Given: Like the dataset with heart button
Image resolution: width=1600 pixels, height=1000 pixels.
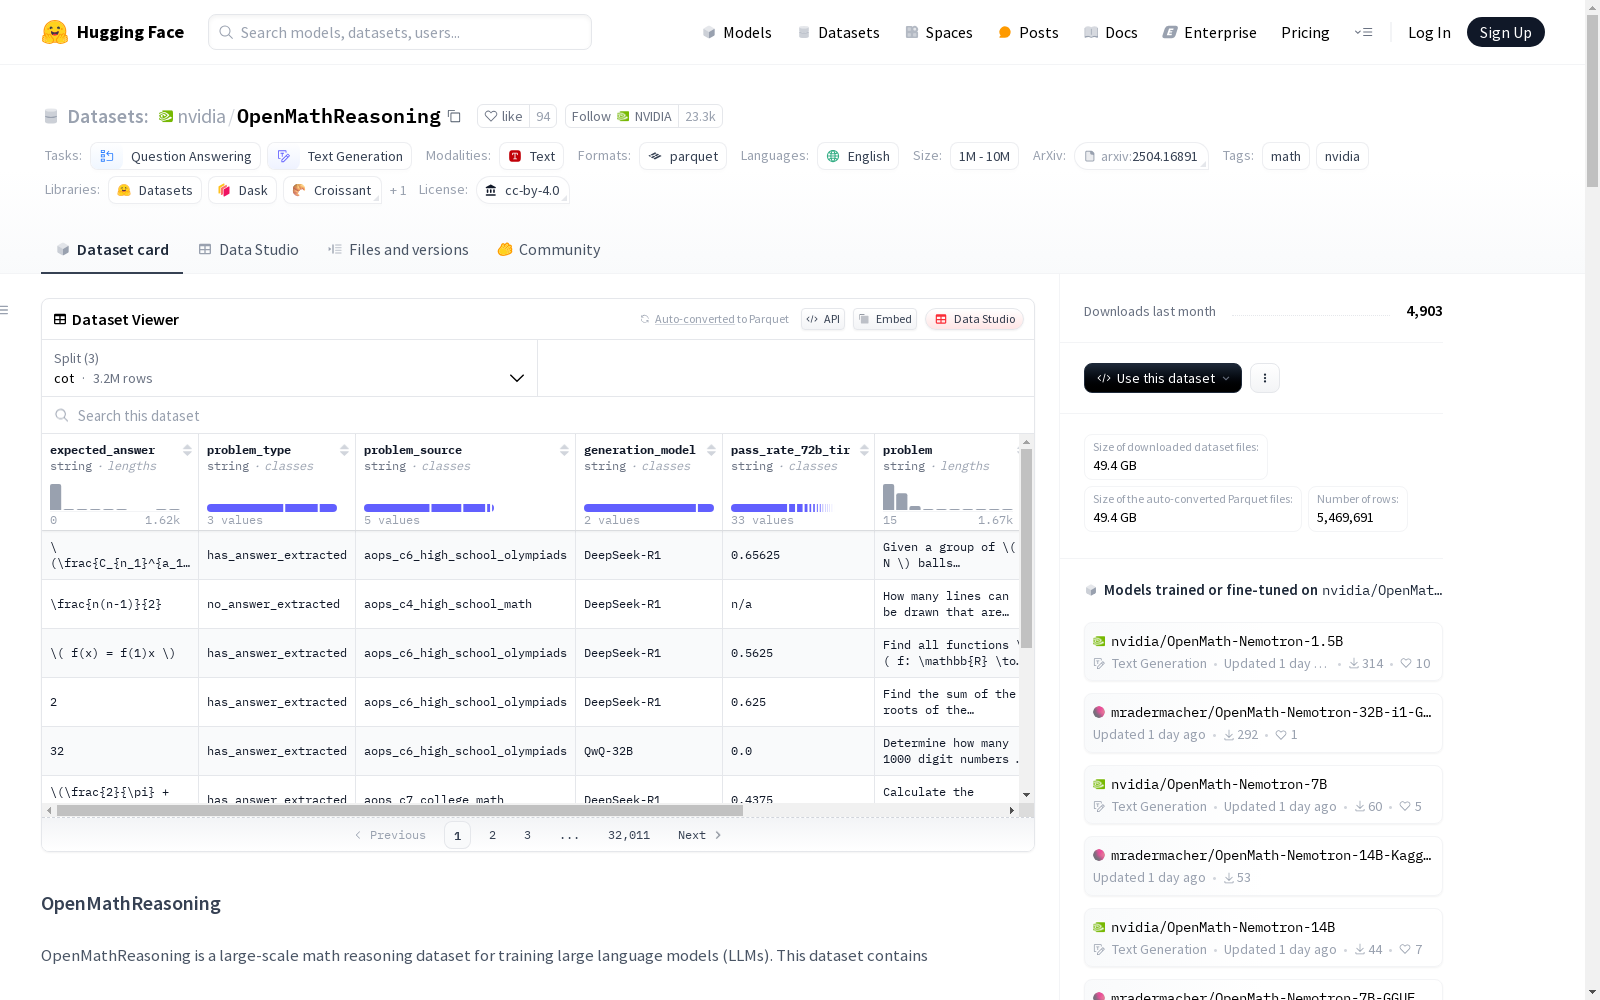Looking at the screenshot, I should (503, 116).
